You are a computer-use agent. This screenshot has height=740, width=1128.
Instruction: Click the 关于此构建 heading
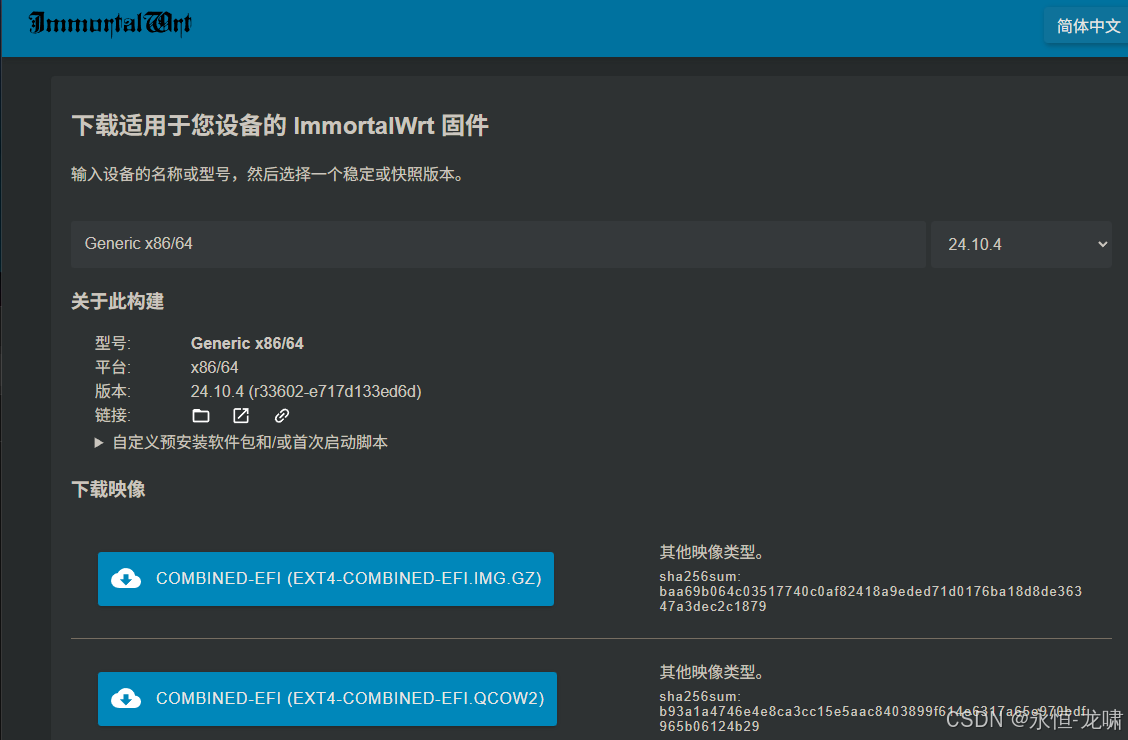(x=117, y=301)
